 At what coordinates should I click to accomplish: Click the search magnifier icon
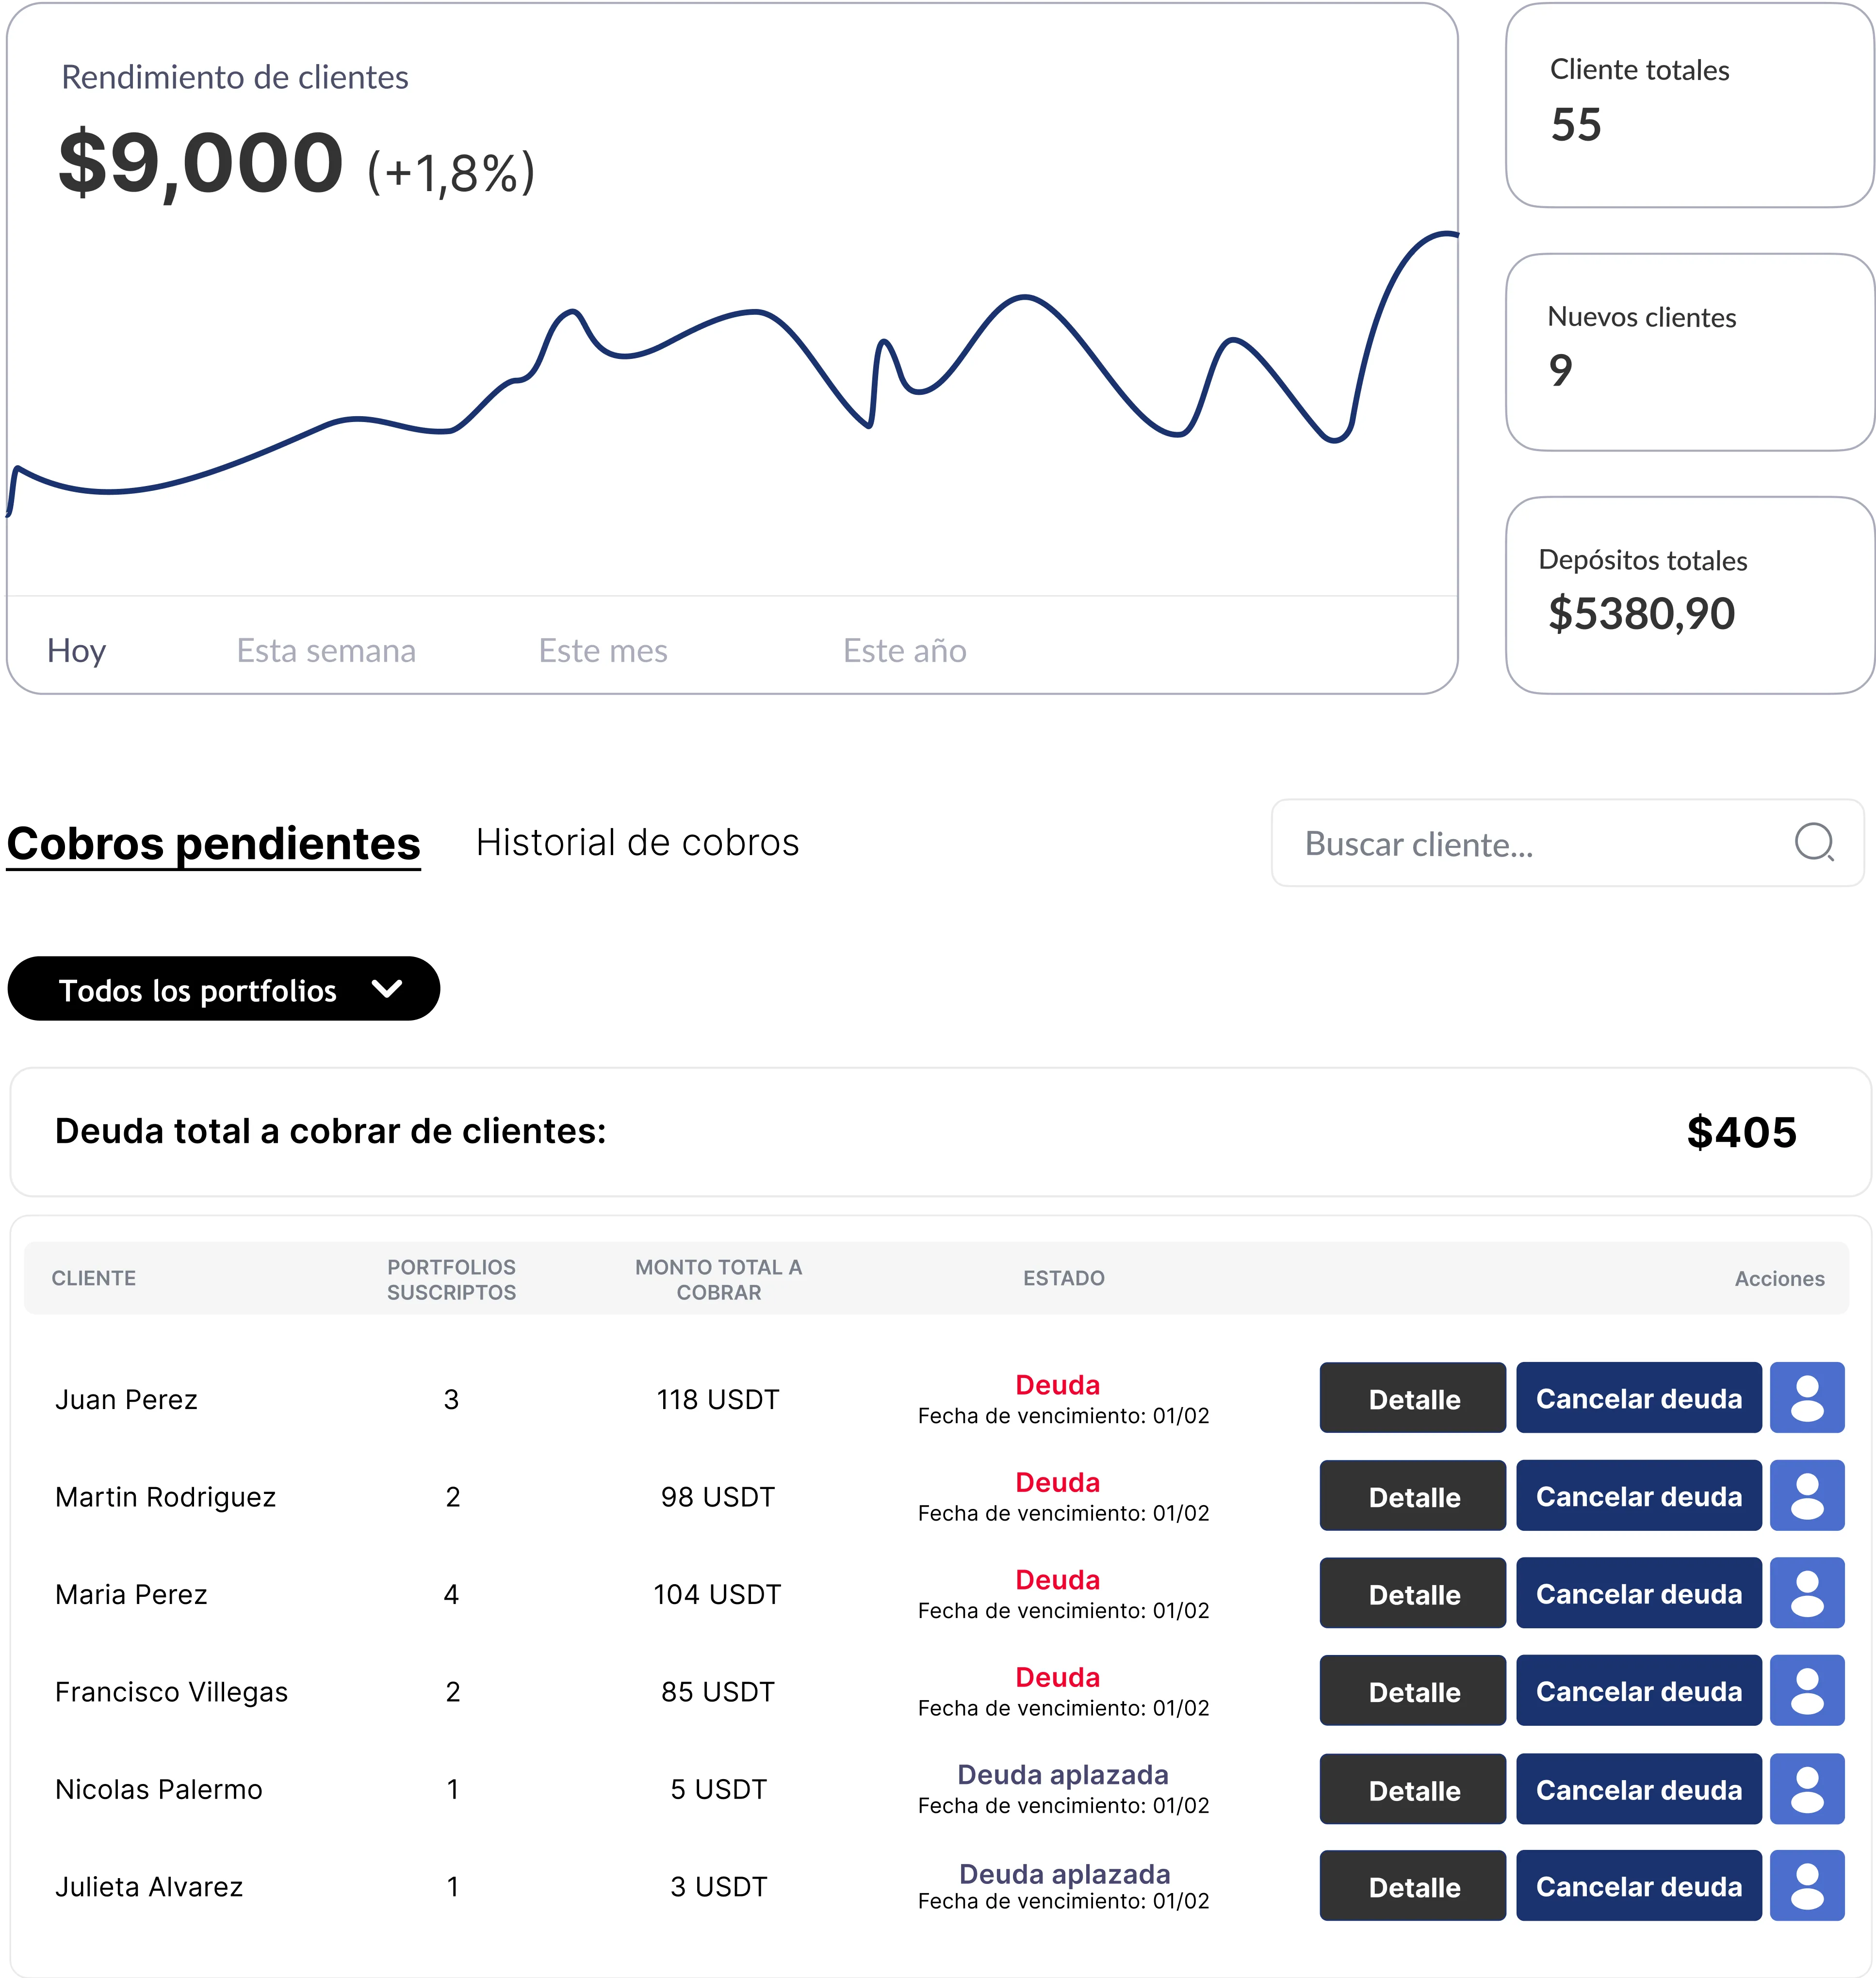(1813, 842)
